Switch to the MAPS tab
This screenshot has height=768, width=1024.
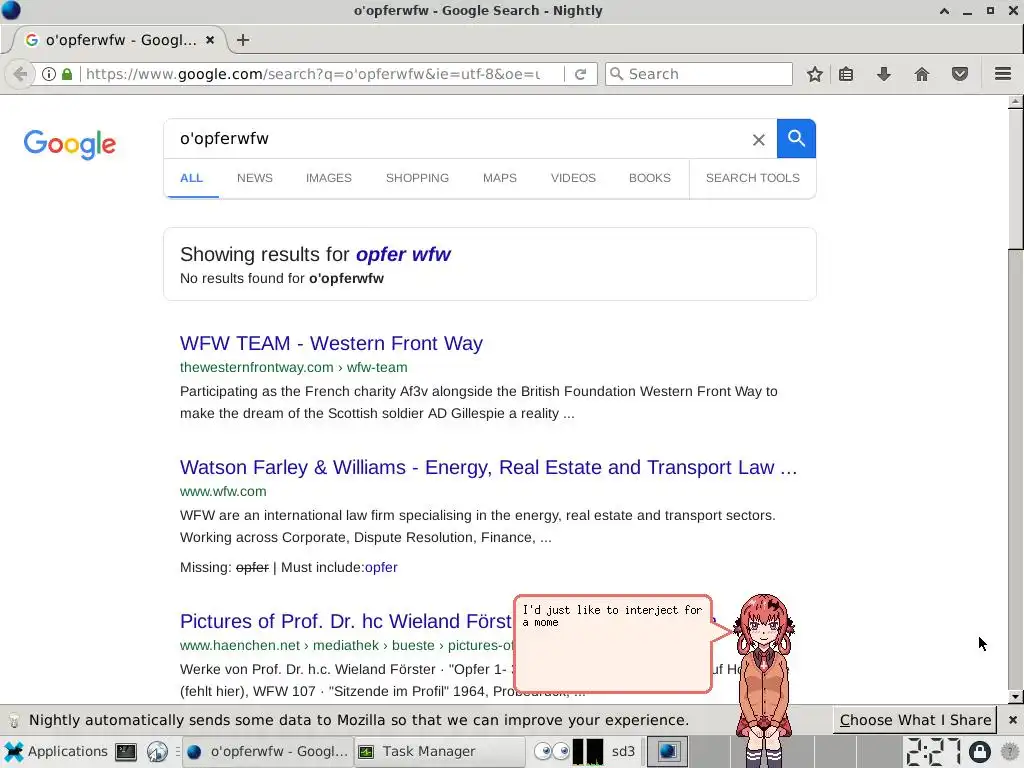tap(500, 178)
